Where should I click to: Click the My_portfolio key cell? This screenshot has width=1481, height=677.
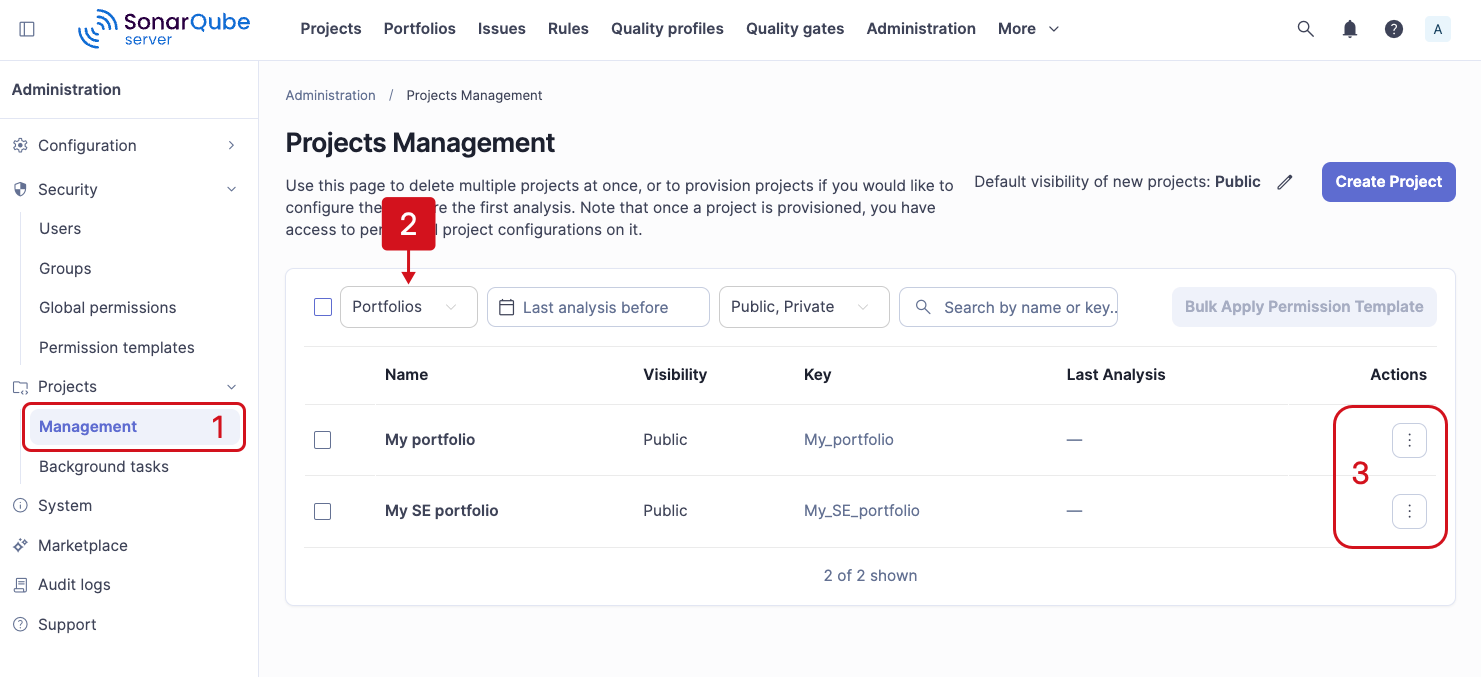(x=849, y=440)
